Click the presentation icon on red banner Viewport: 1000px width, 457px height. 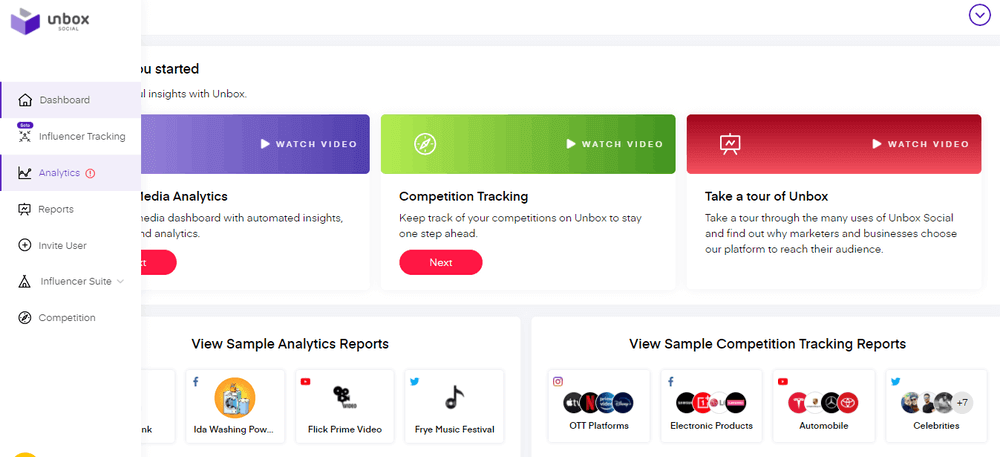click(730, 144)
